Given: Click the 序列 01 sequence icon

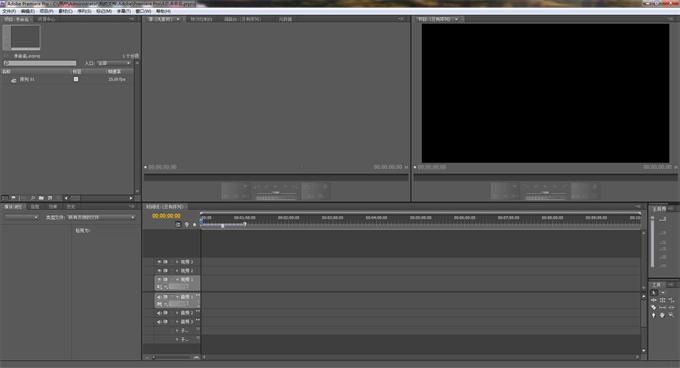Looking at the screenshot, I should point(13,80).
